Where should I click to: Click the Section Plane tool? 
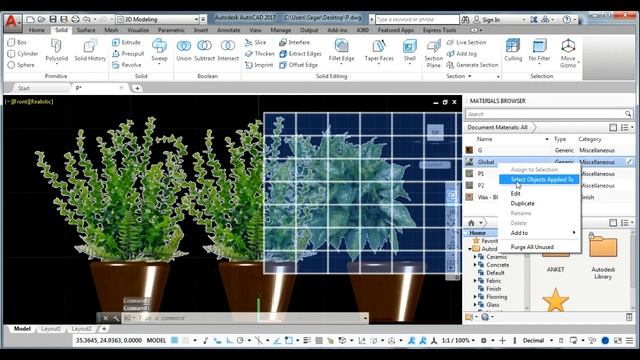(x=433, y=53)
